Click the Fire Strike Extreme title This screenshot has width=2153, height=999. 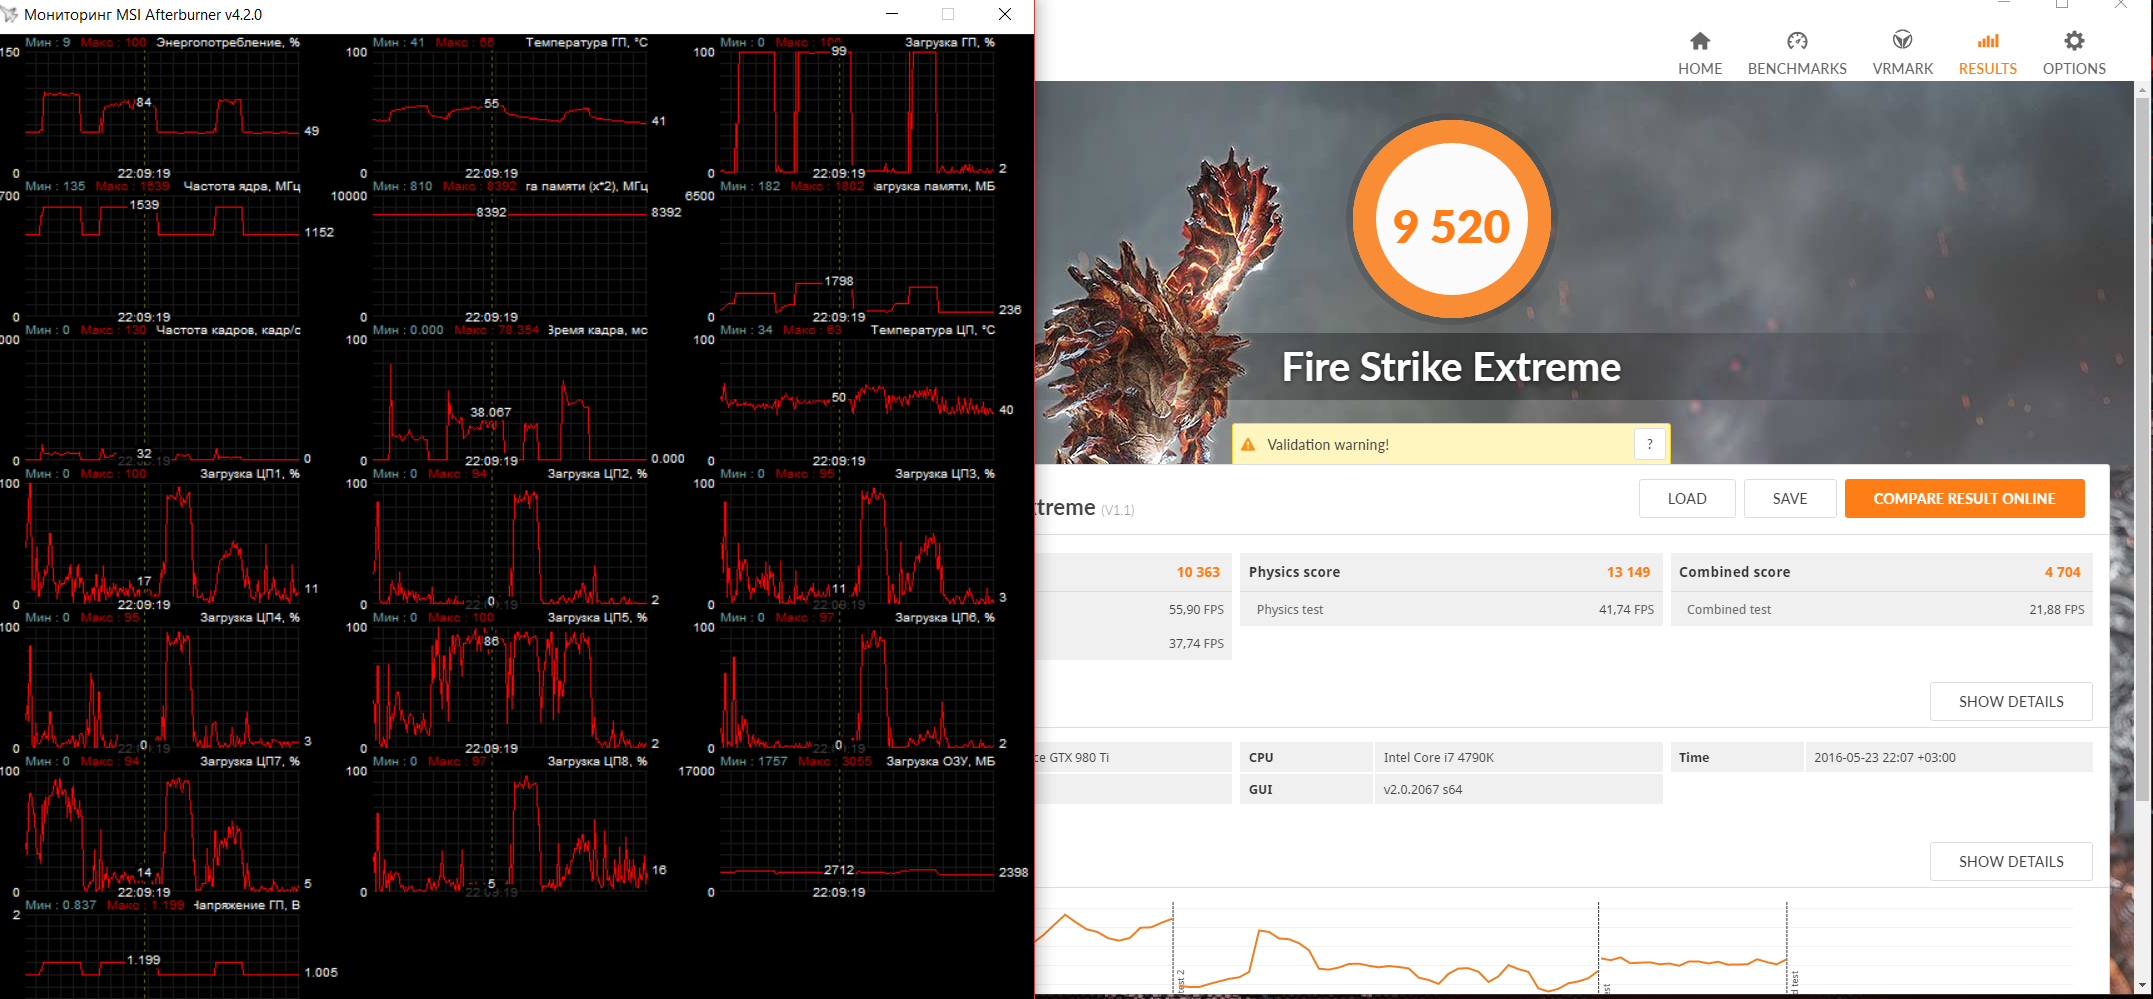coord(1451,367)
